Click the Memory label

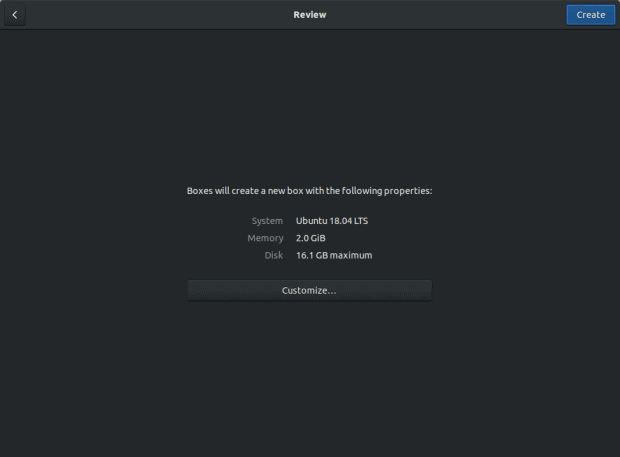265,238
